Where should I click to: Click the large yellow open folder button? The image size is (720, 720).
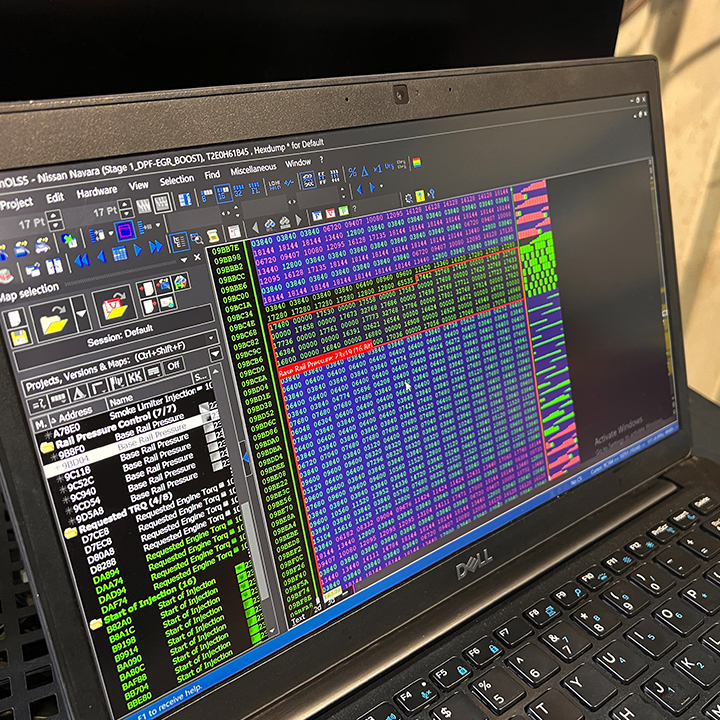(x=53, y=321)
